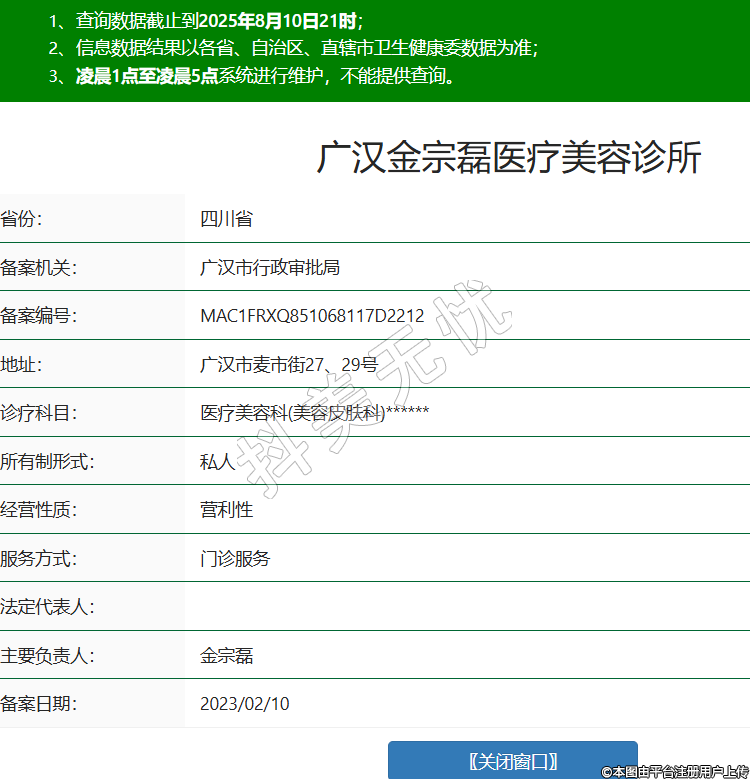Click the 本图由平台注册用户上传 footer text
Image resolution: width=750 pixels, height=779 pixels.
click(x=675, y=771)
